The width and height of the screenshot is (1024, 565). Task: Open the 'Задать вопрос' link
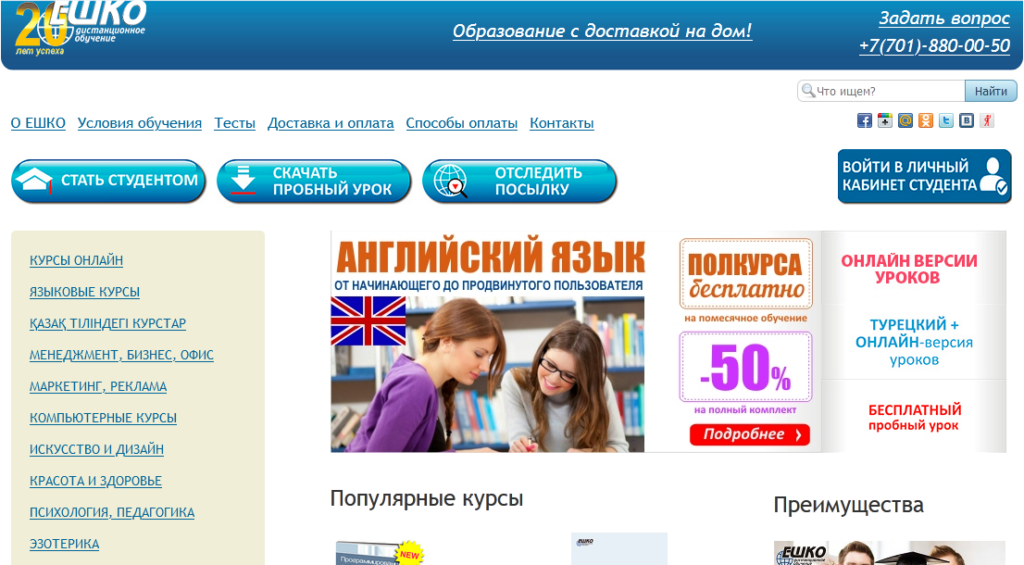pos(944,18)
